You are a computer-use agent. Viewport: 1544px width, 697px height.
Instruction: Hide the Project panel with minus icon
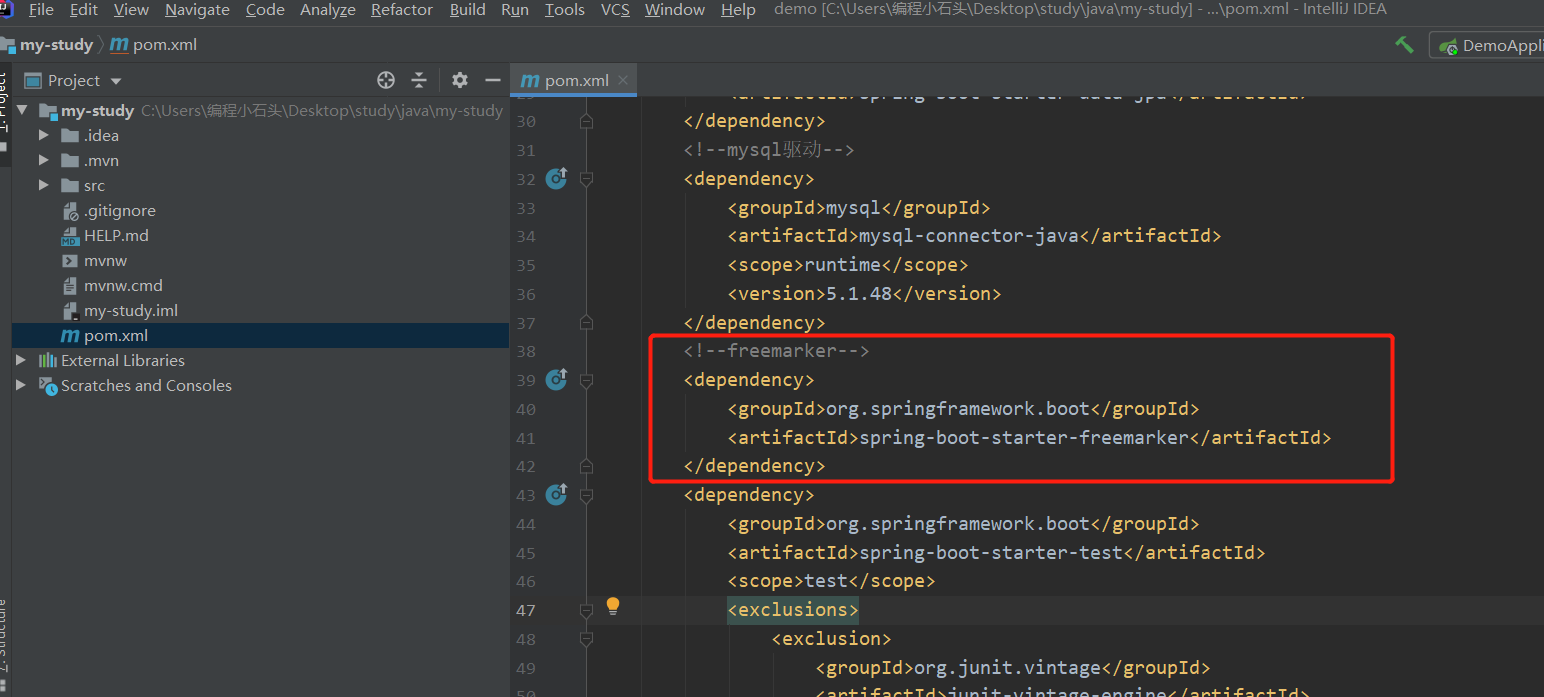pyautogui.click(x=492, y=80)
